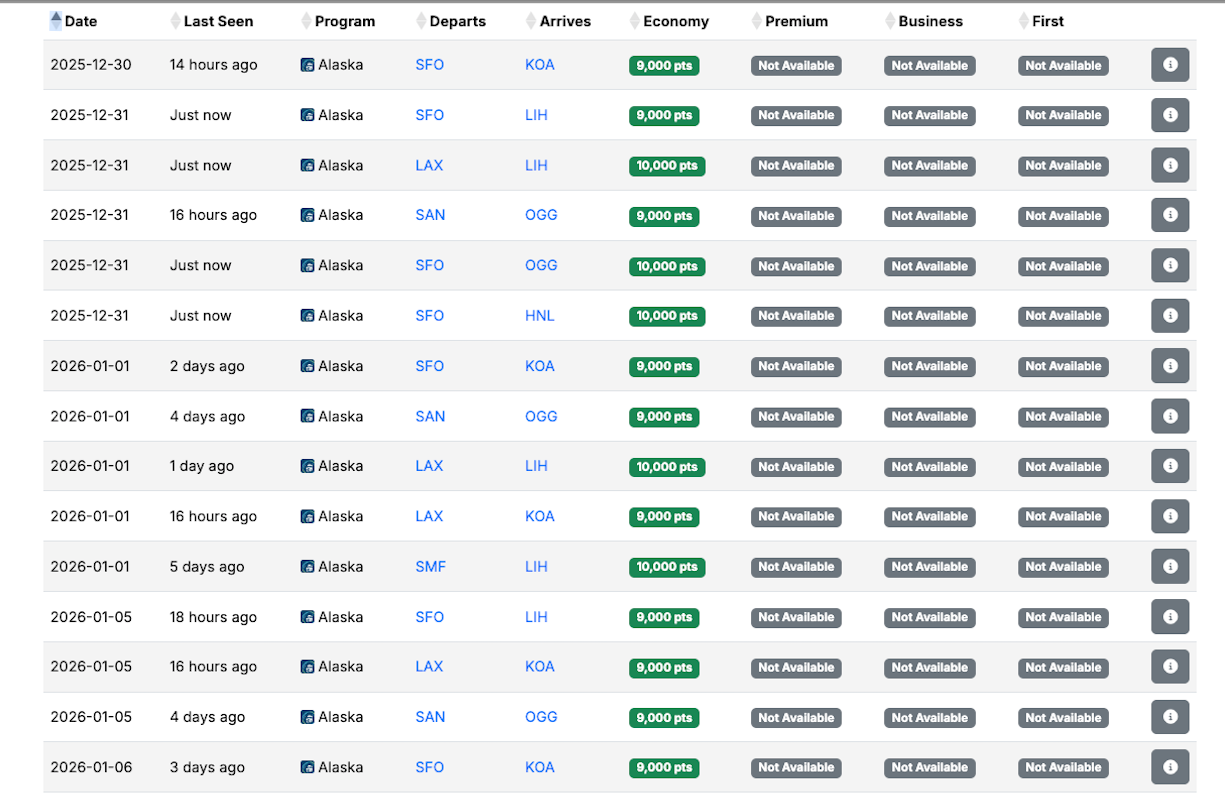This screenshot has width=1225, height=798.
Task: Open info button for 2026-01-06 SFO to KOA row
Action: point(1169,767)
